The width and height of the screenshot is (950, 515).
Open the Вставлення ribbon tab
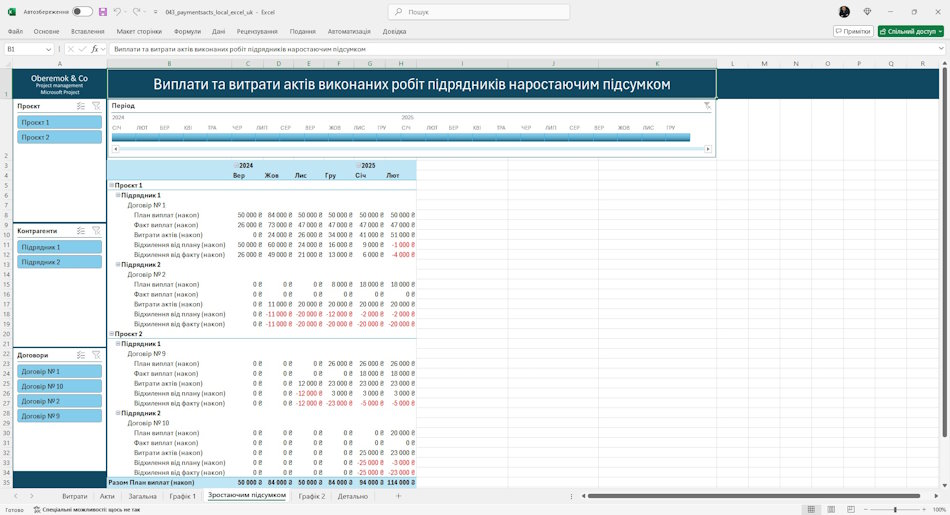pos(87,32)
